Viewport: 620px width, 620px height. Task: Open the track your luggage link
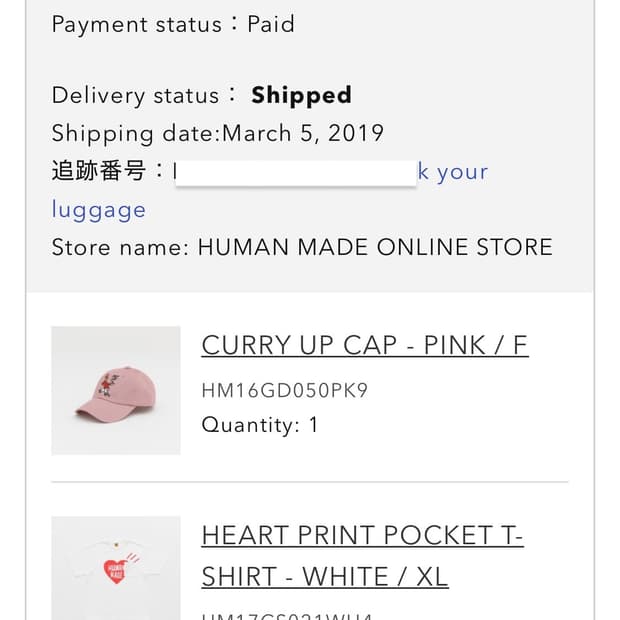pos(453,172)
